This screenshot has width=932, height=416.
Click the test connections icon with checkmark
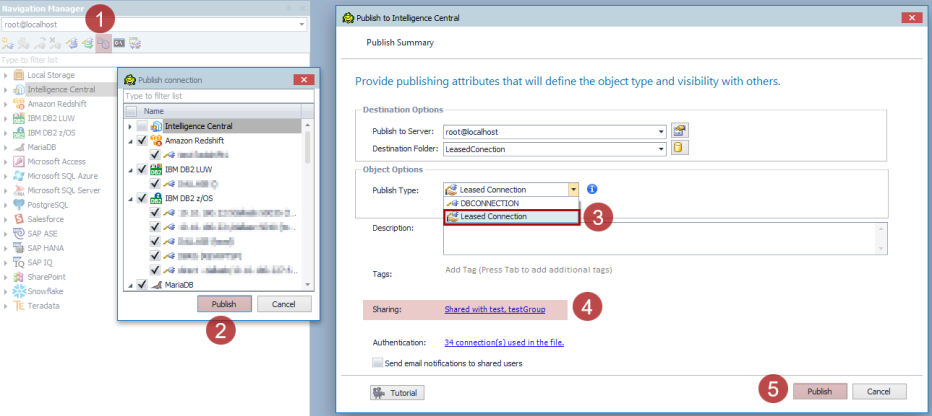click(135, 43)
